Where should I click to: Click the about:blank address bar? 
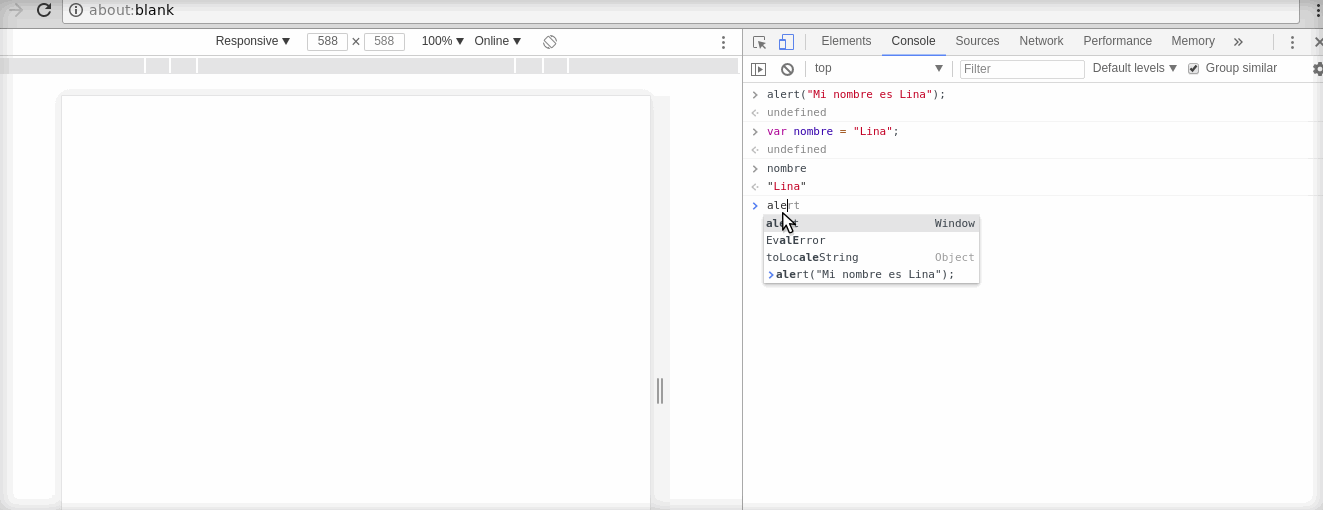(680, 10)
